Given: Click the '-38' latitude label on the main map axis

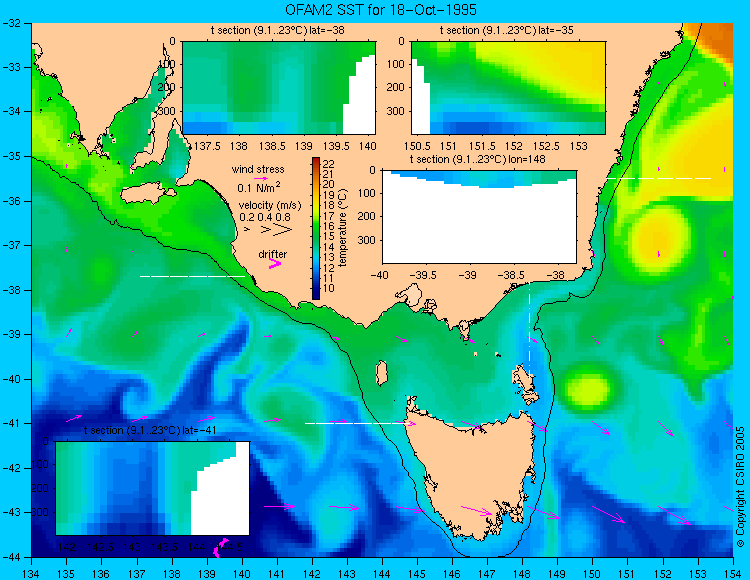Looking at the screenshot, I should tap(11, 290).
